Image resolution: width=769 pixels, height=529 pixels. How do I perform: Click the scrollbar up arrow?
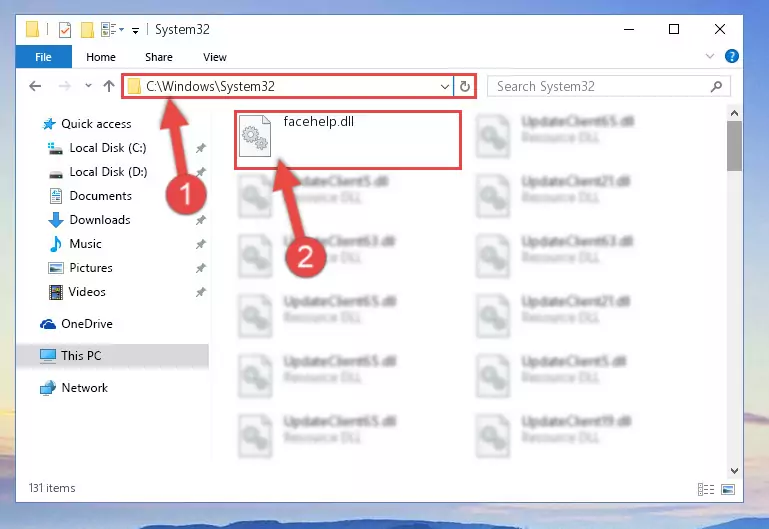pos(734,114)
